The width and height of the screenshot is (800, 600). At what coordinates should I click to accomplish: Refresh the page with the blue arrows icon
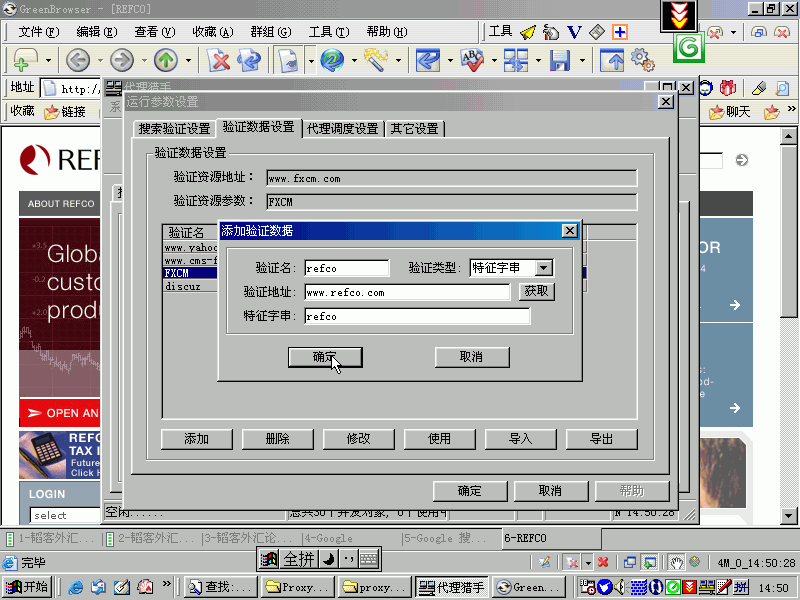coord(249,60)
